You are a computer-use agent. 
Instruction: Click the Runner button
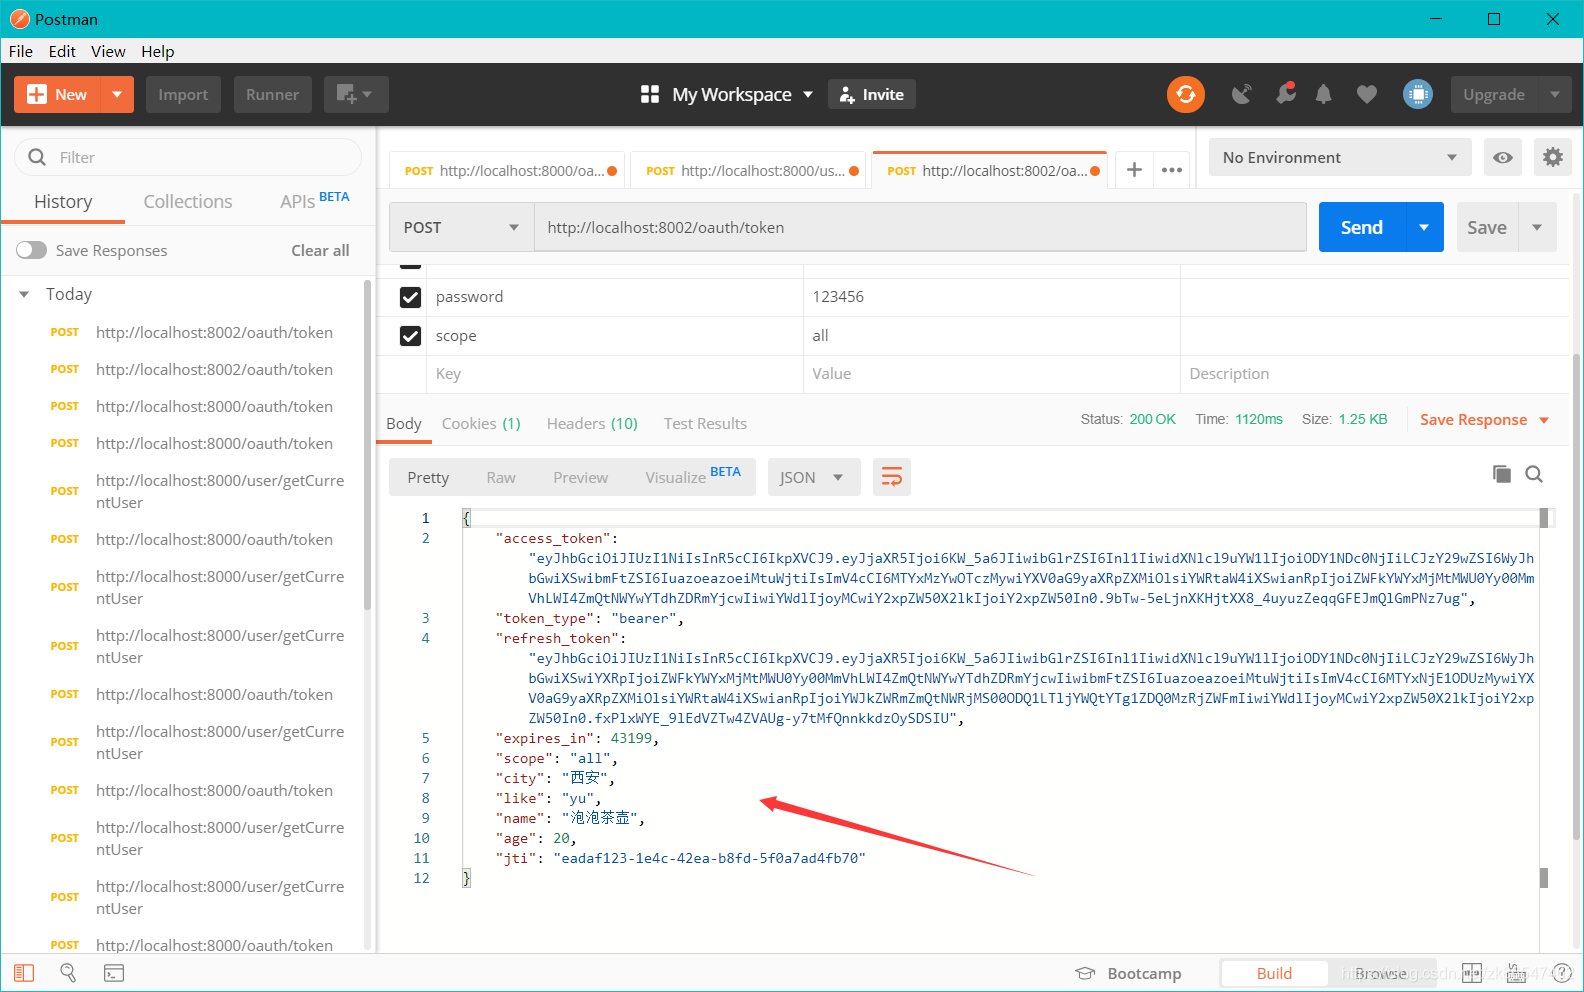click(x=272, y=94)
